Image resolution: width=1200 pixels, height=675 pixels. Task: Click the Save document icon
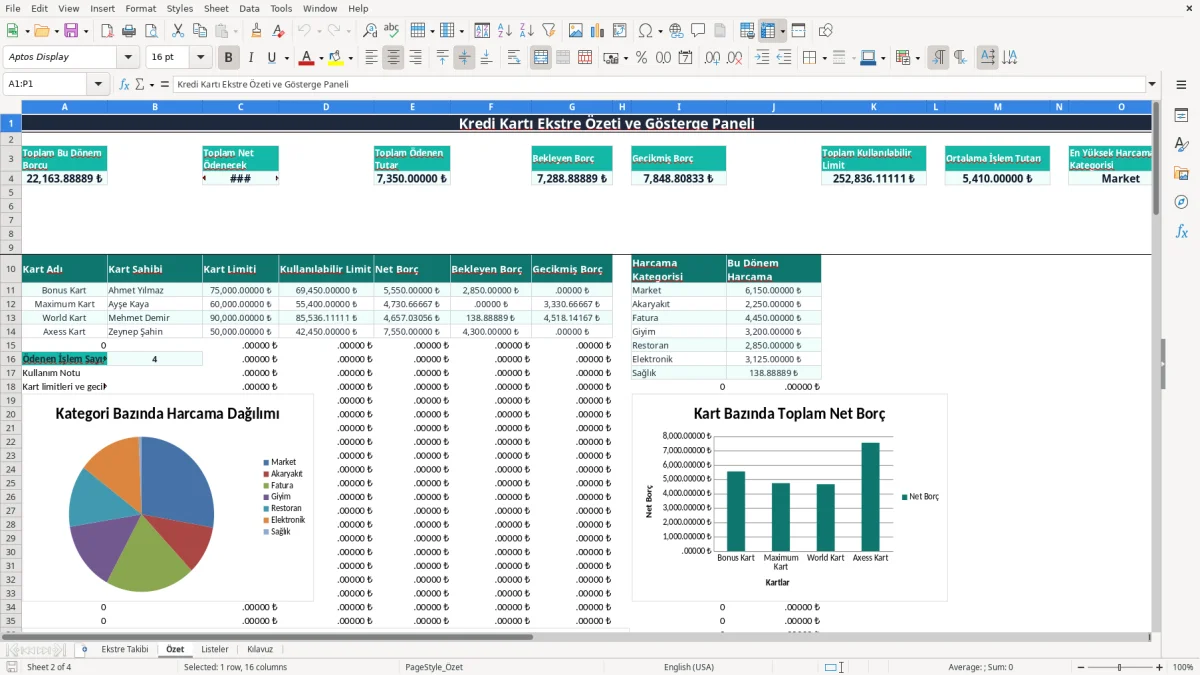71,31
